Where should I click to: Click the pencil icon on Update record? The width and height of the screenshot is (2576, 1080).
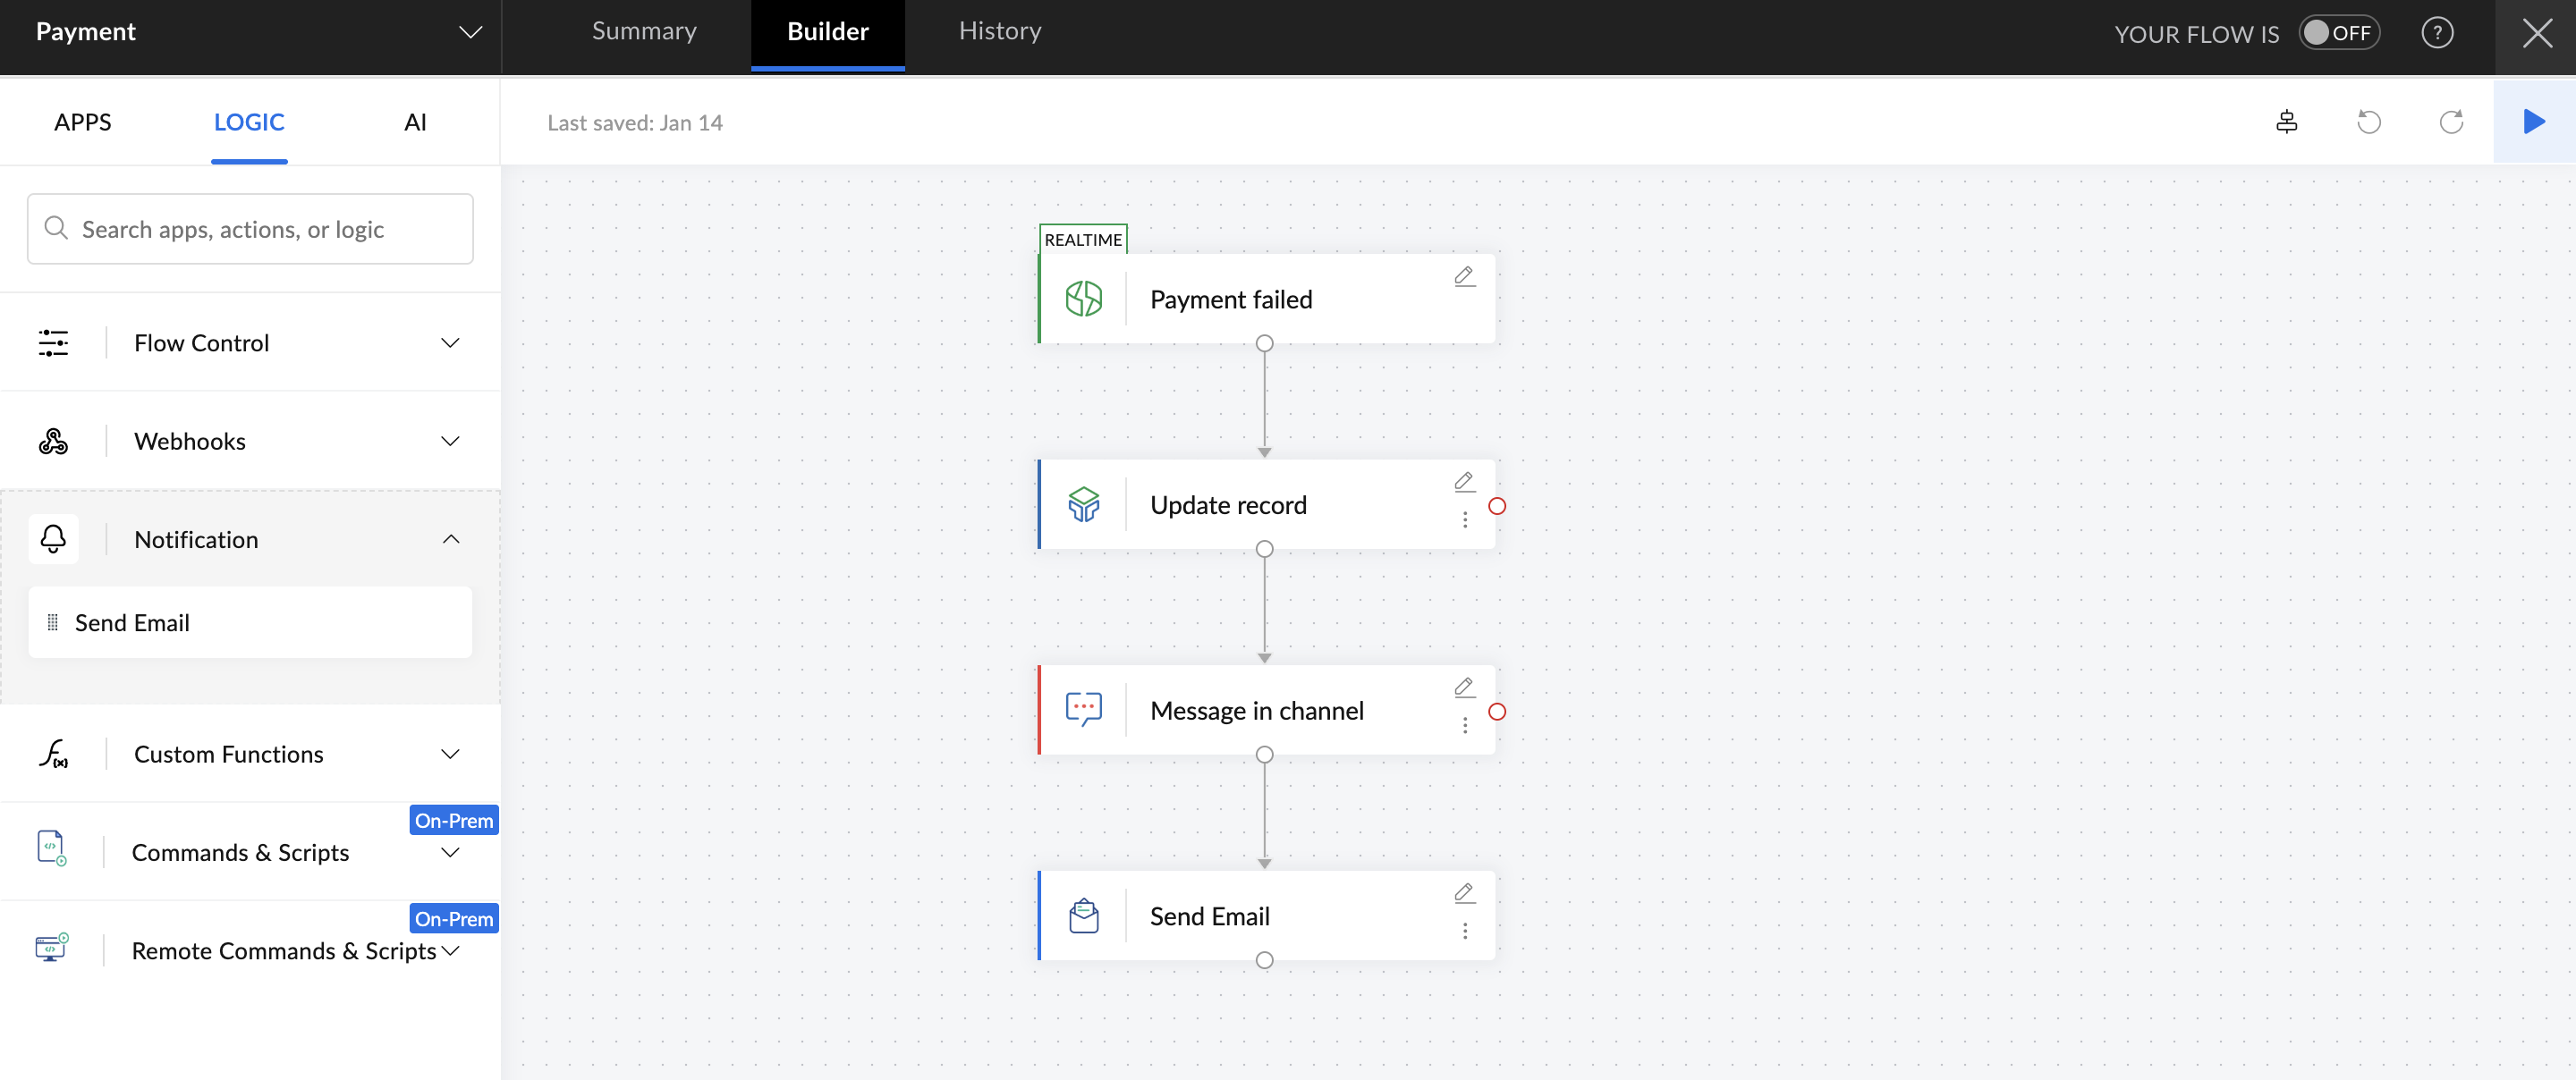point(1464,482)
